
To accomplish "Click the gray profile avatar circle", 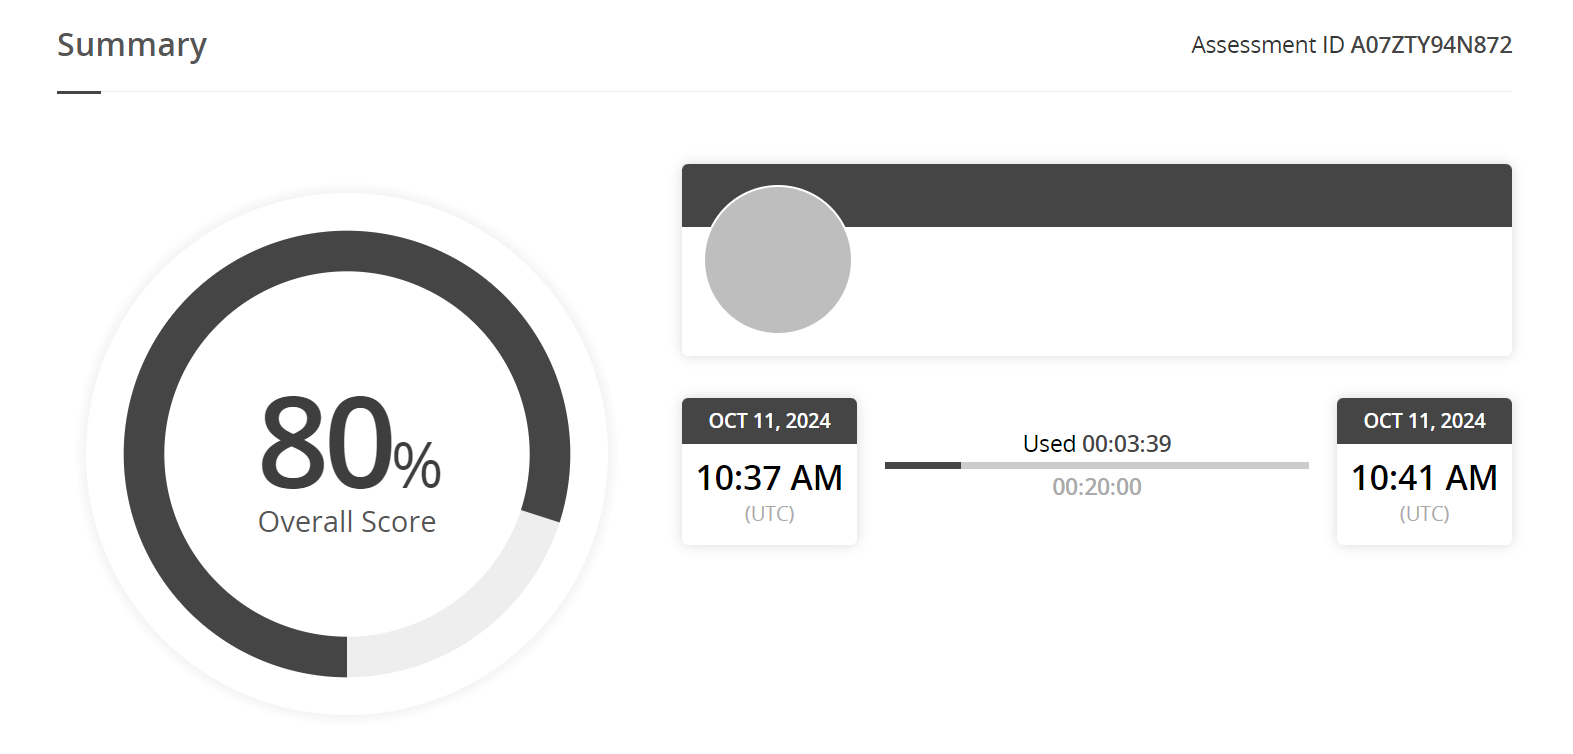I will (x=778, y=260).
